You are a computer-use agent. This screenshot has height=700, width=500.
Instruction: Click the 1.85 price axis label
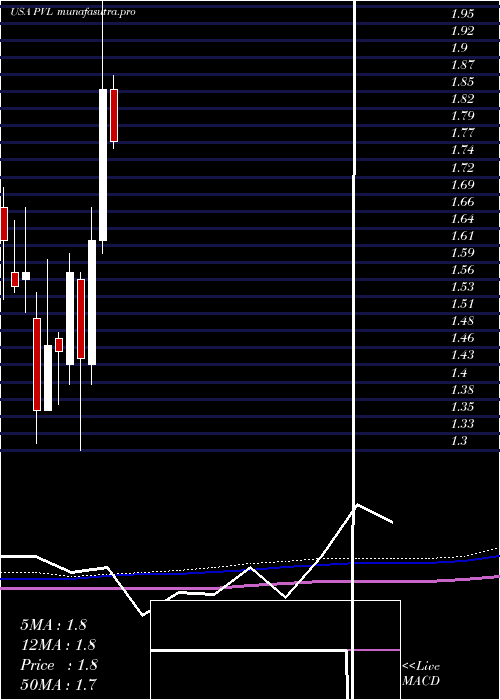tap(462, 82)
